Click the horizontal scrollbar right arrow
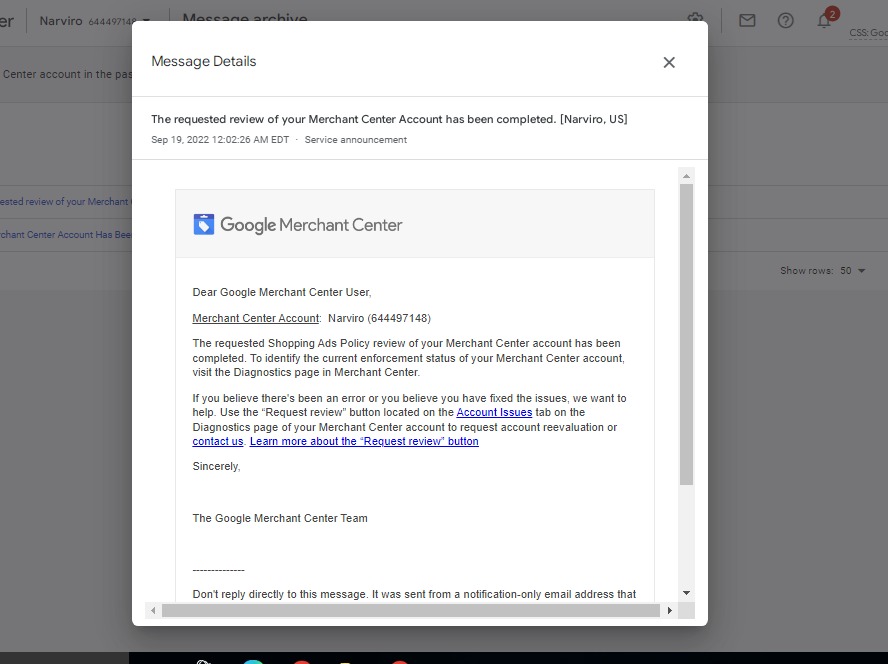The height and width of the screenshot is (664, 888). (x=670, y=610)
